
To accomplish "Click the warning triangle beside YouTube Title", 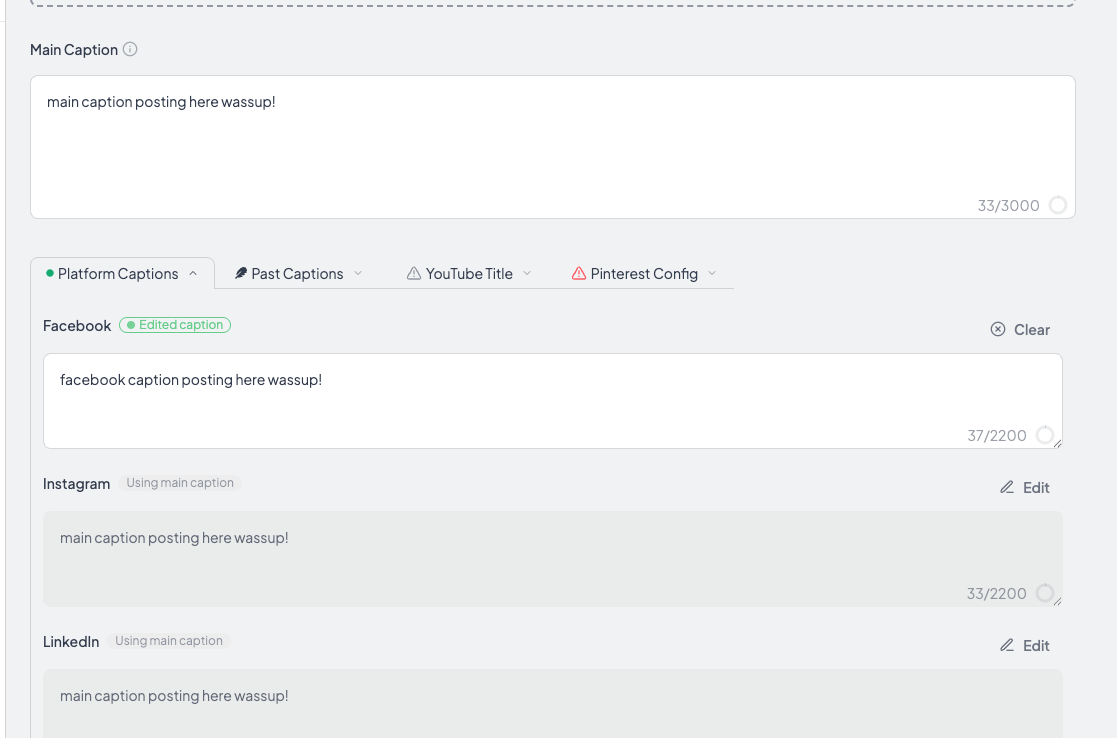I will 414,274.
